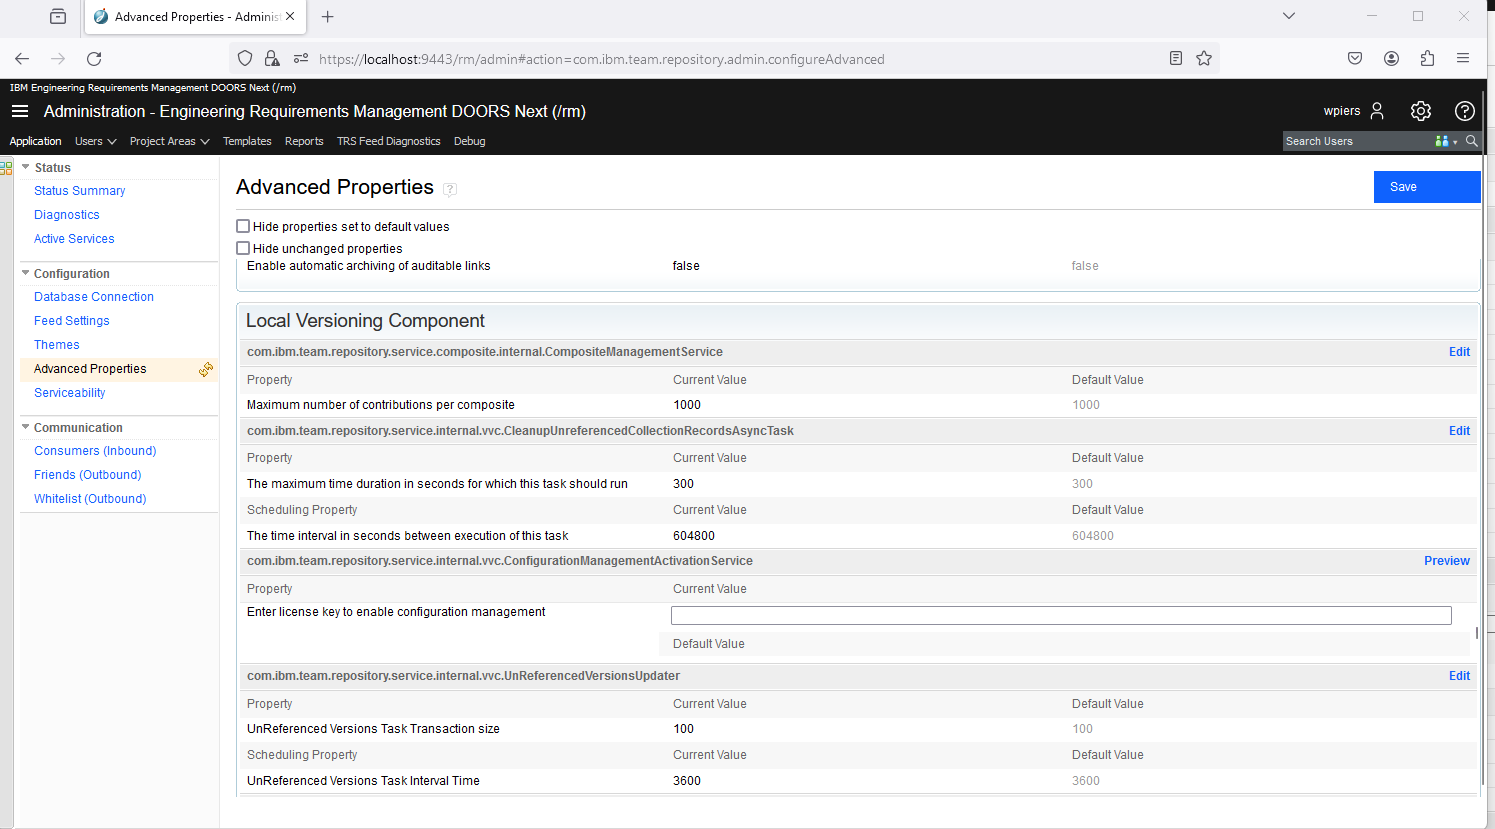The height and width of the screenshot is (829, 1495).
Task: Open Whitelist (Outbound) page
Action: pyautogui.click(x=90, y=499)
